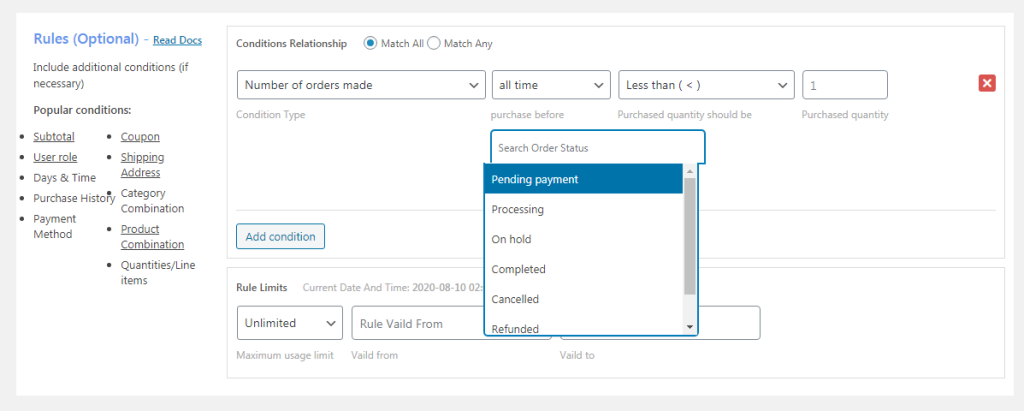1024x411 pixels.
Task: Click the Conditions Relationship label
Action: 291,44
